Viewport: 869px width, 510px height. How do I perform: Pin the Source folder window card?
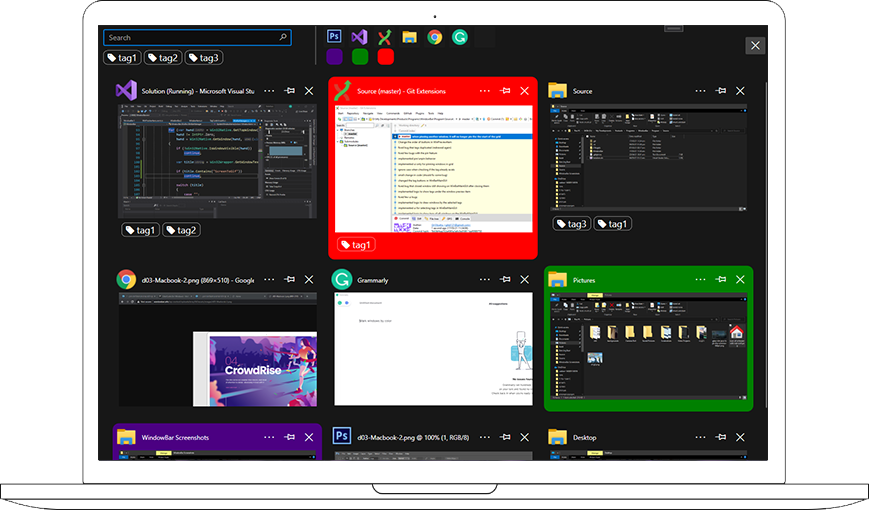pyautogui.click(x=720, y=91)
